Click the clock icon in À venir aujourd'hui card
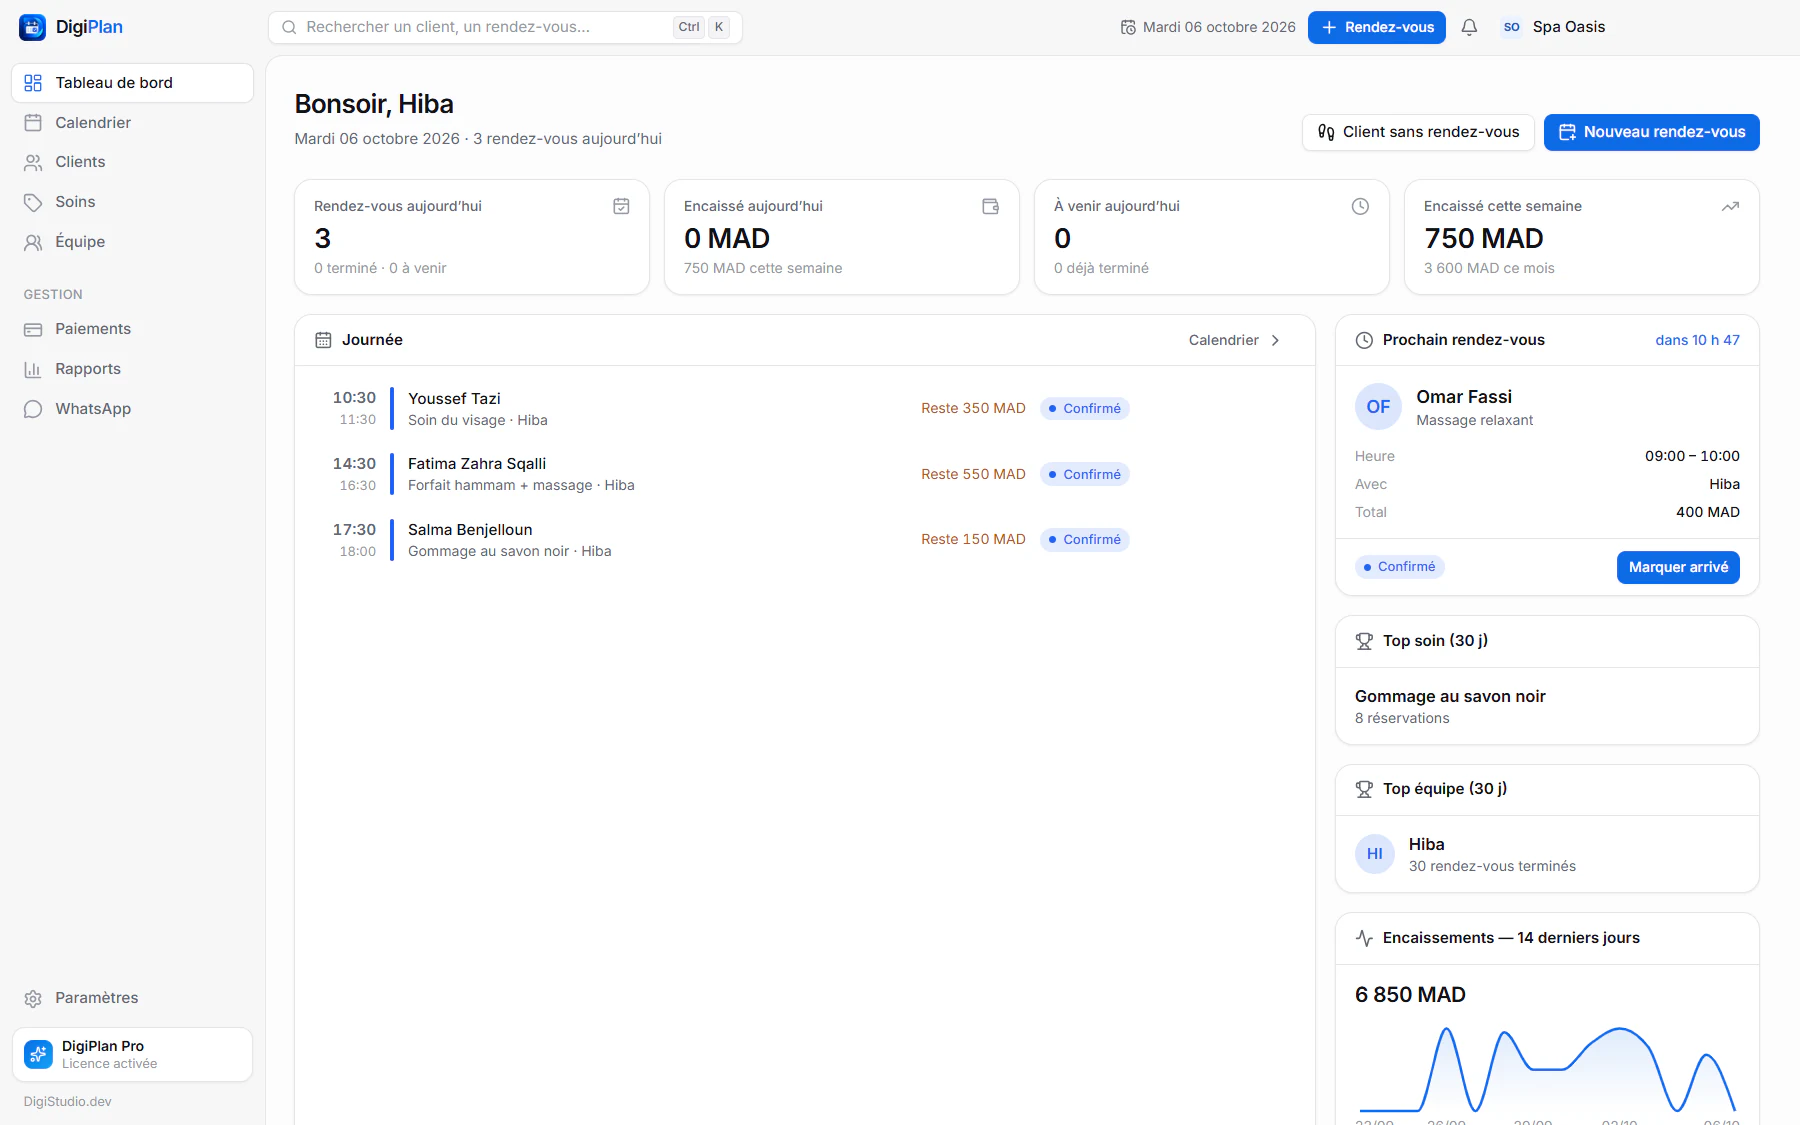This screenshot has width=1800, height=1125. point(1360,206)
